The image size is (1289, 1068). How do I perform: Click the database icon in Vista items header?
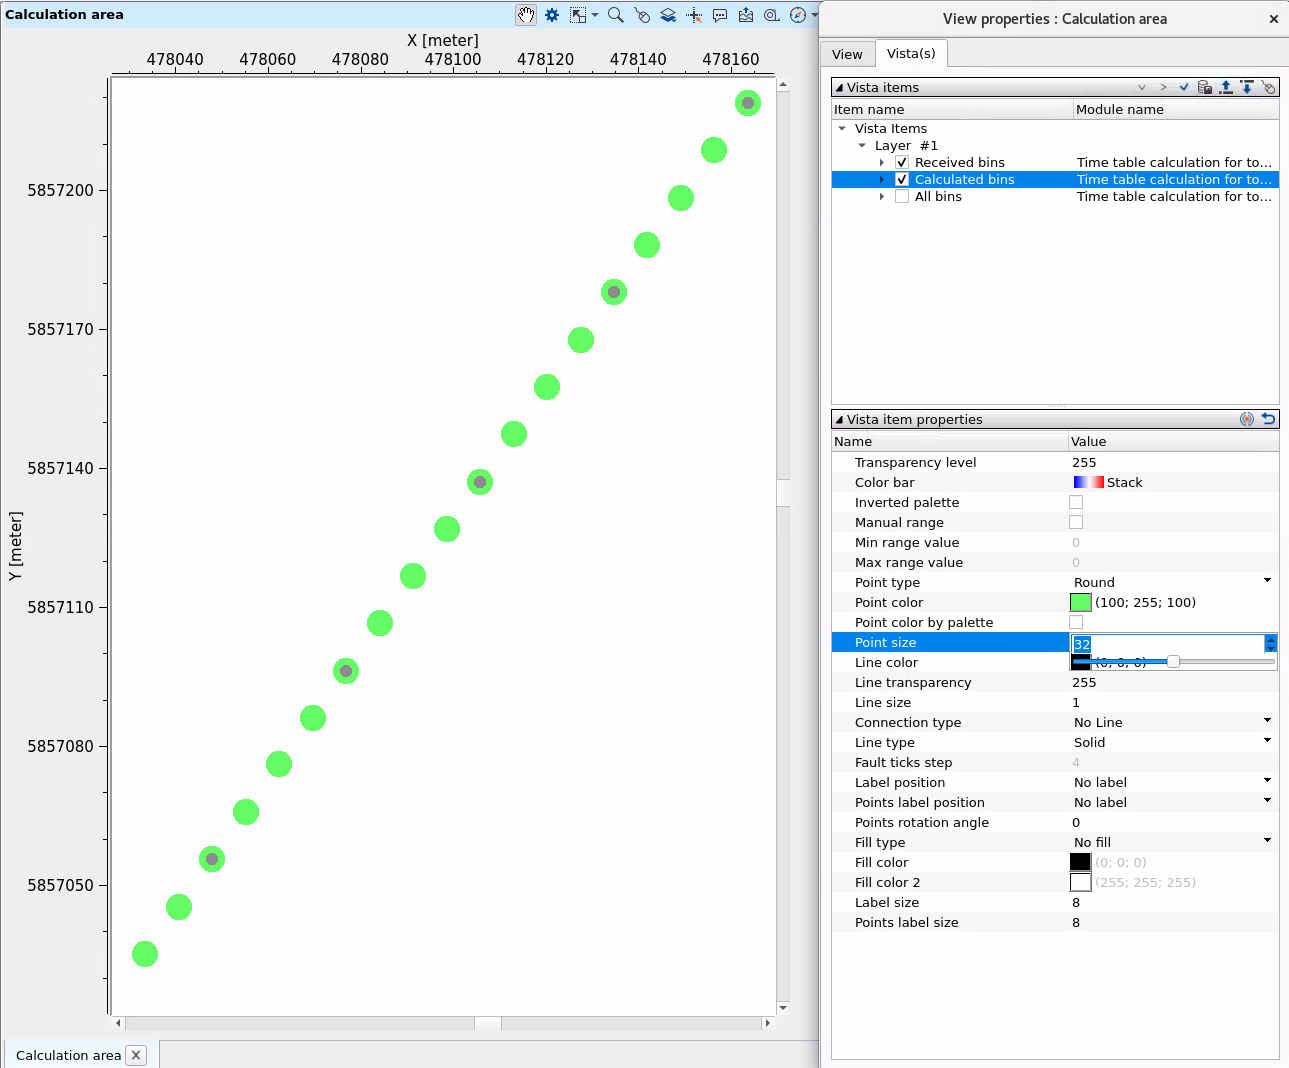(x=1204, y=88)
